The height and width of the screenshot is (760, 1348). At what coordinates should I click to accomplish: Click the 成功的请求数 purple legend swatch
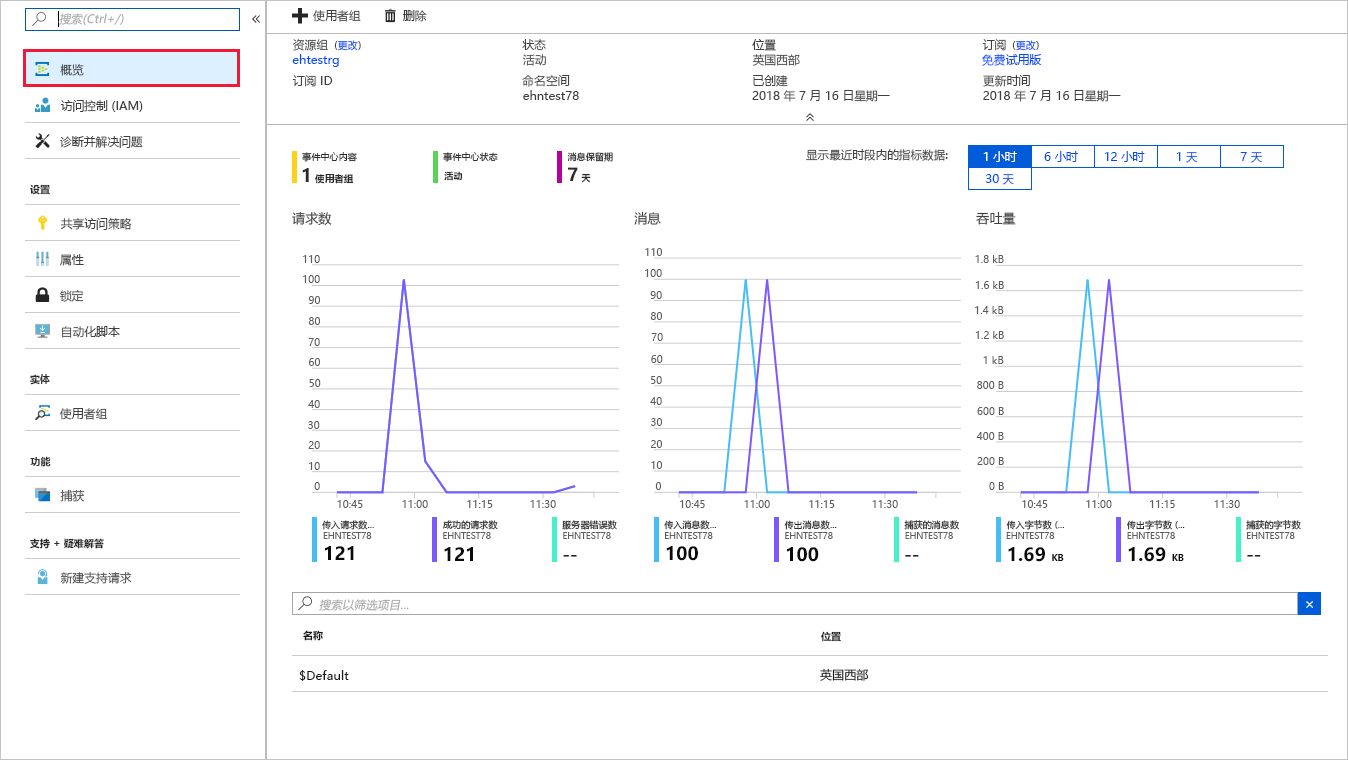pos(435,539)
